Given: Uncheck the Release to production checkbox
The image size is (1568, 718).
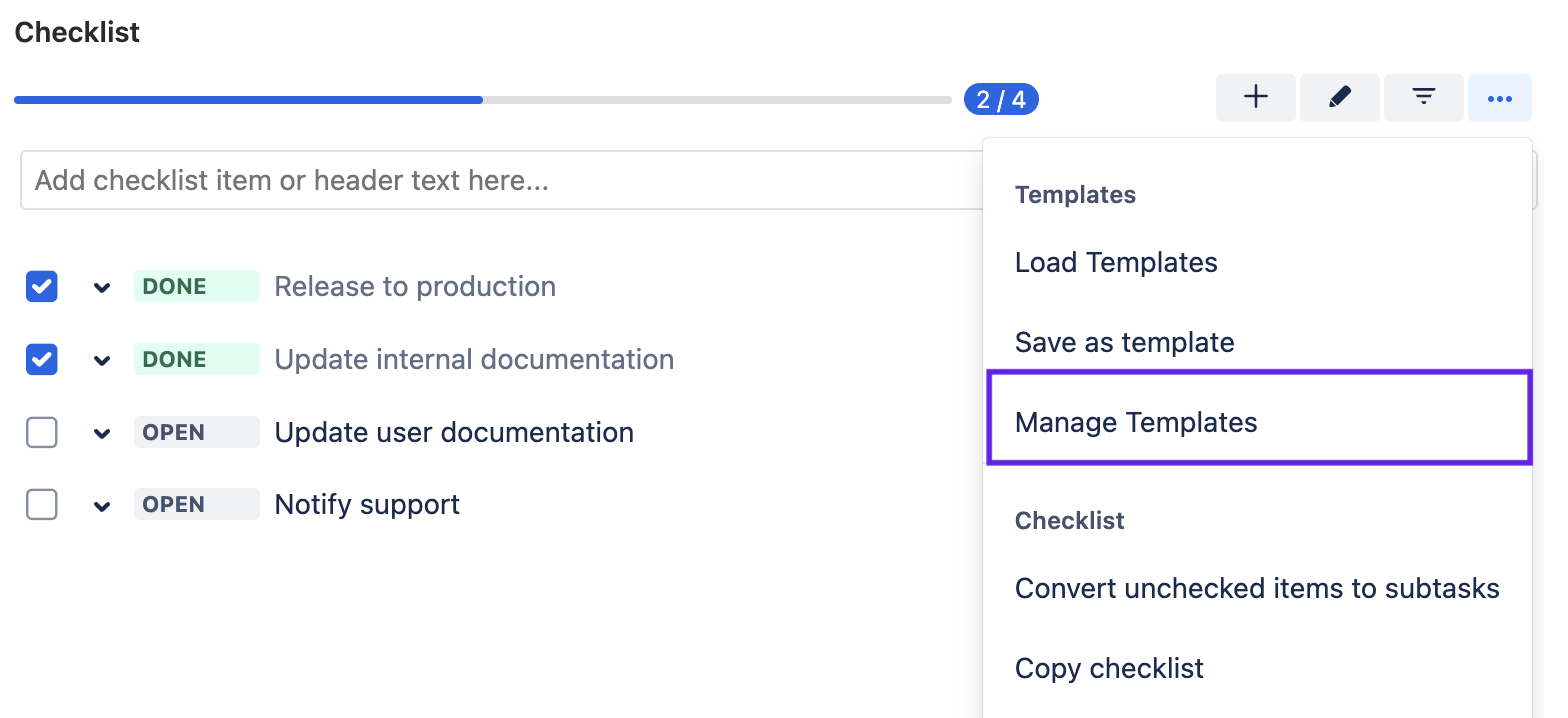Looking at the screenshot, I should 42,287.
